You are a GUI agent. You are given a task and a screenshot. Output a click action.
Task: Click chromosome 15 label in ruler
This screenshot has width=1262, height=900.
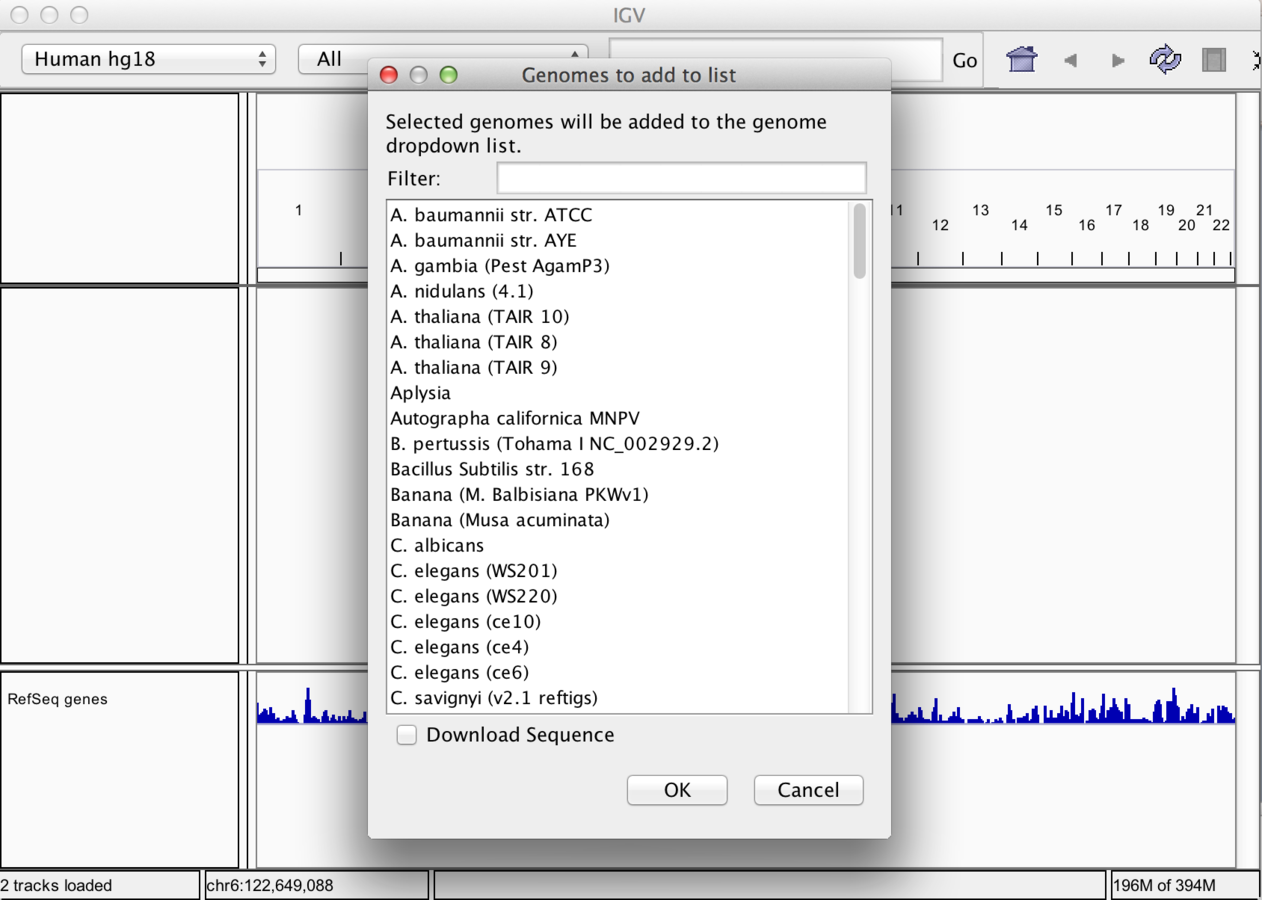1053,210
